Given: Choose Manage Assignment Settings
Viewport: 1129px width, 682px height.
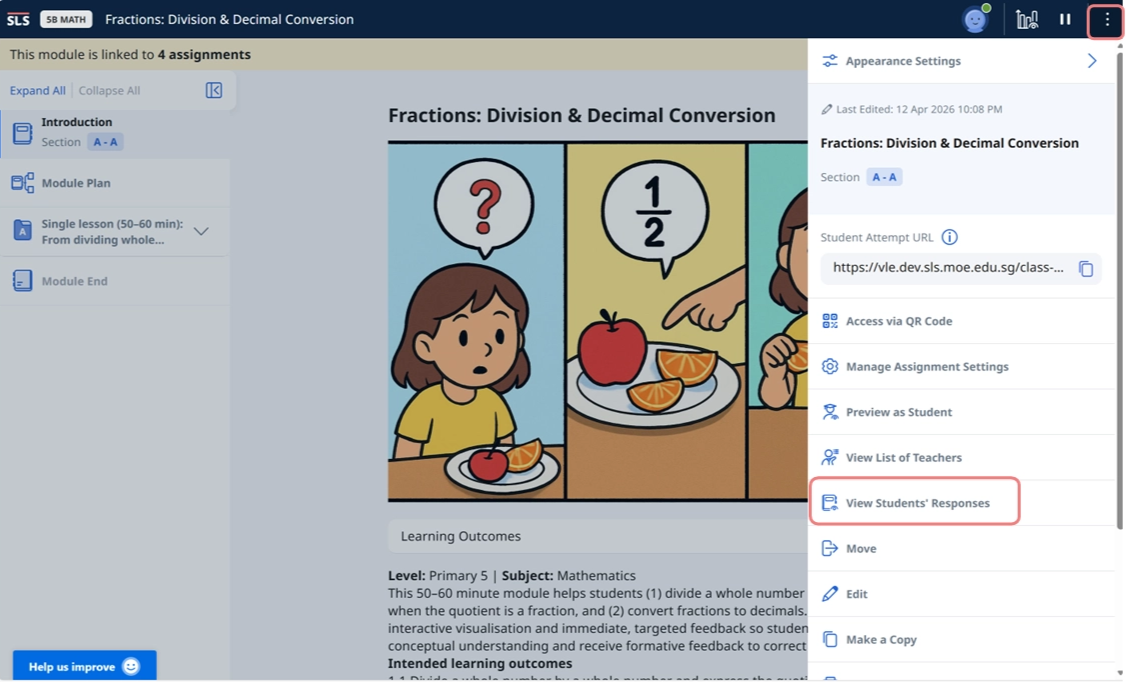Looking at the screenshot, I should 961,366.
